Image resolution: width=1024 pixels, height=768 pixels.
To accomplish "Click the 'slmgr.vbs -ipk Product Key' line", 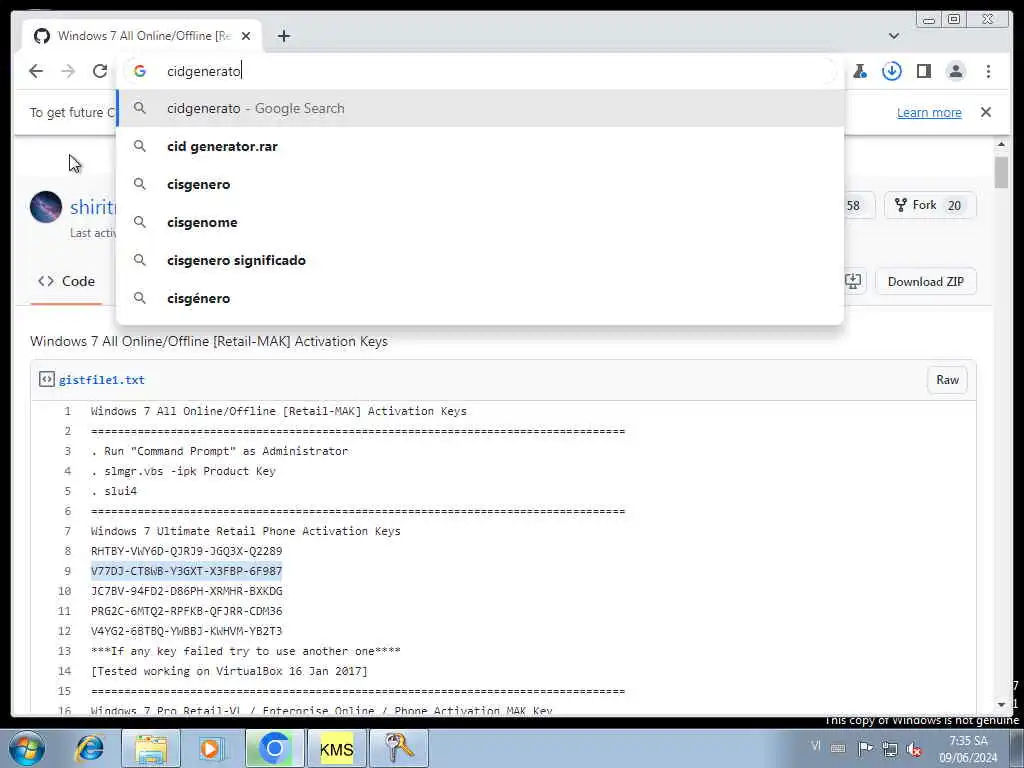I will (x=184, y=472).
